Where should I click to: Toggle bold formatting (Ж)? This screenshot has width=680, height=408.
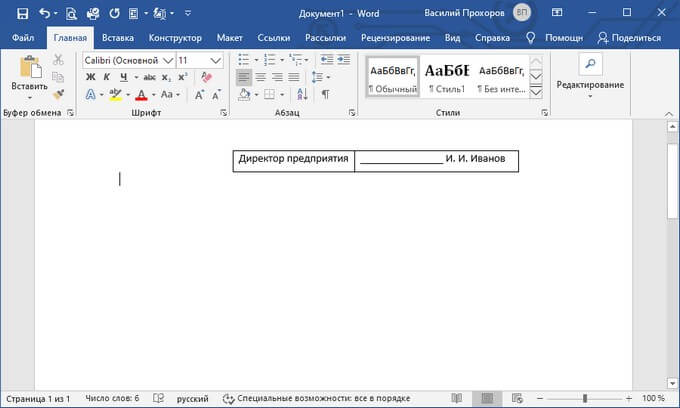pos(90,77)
